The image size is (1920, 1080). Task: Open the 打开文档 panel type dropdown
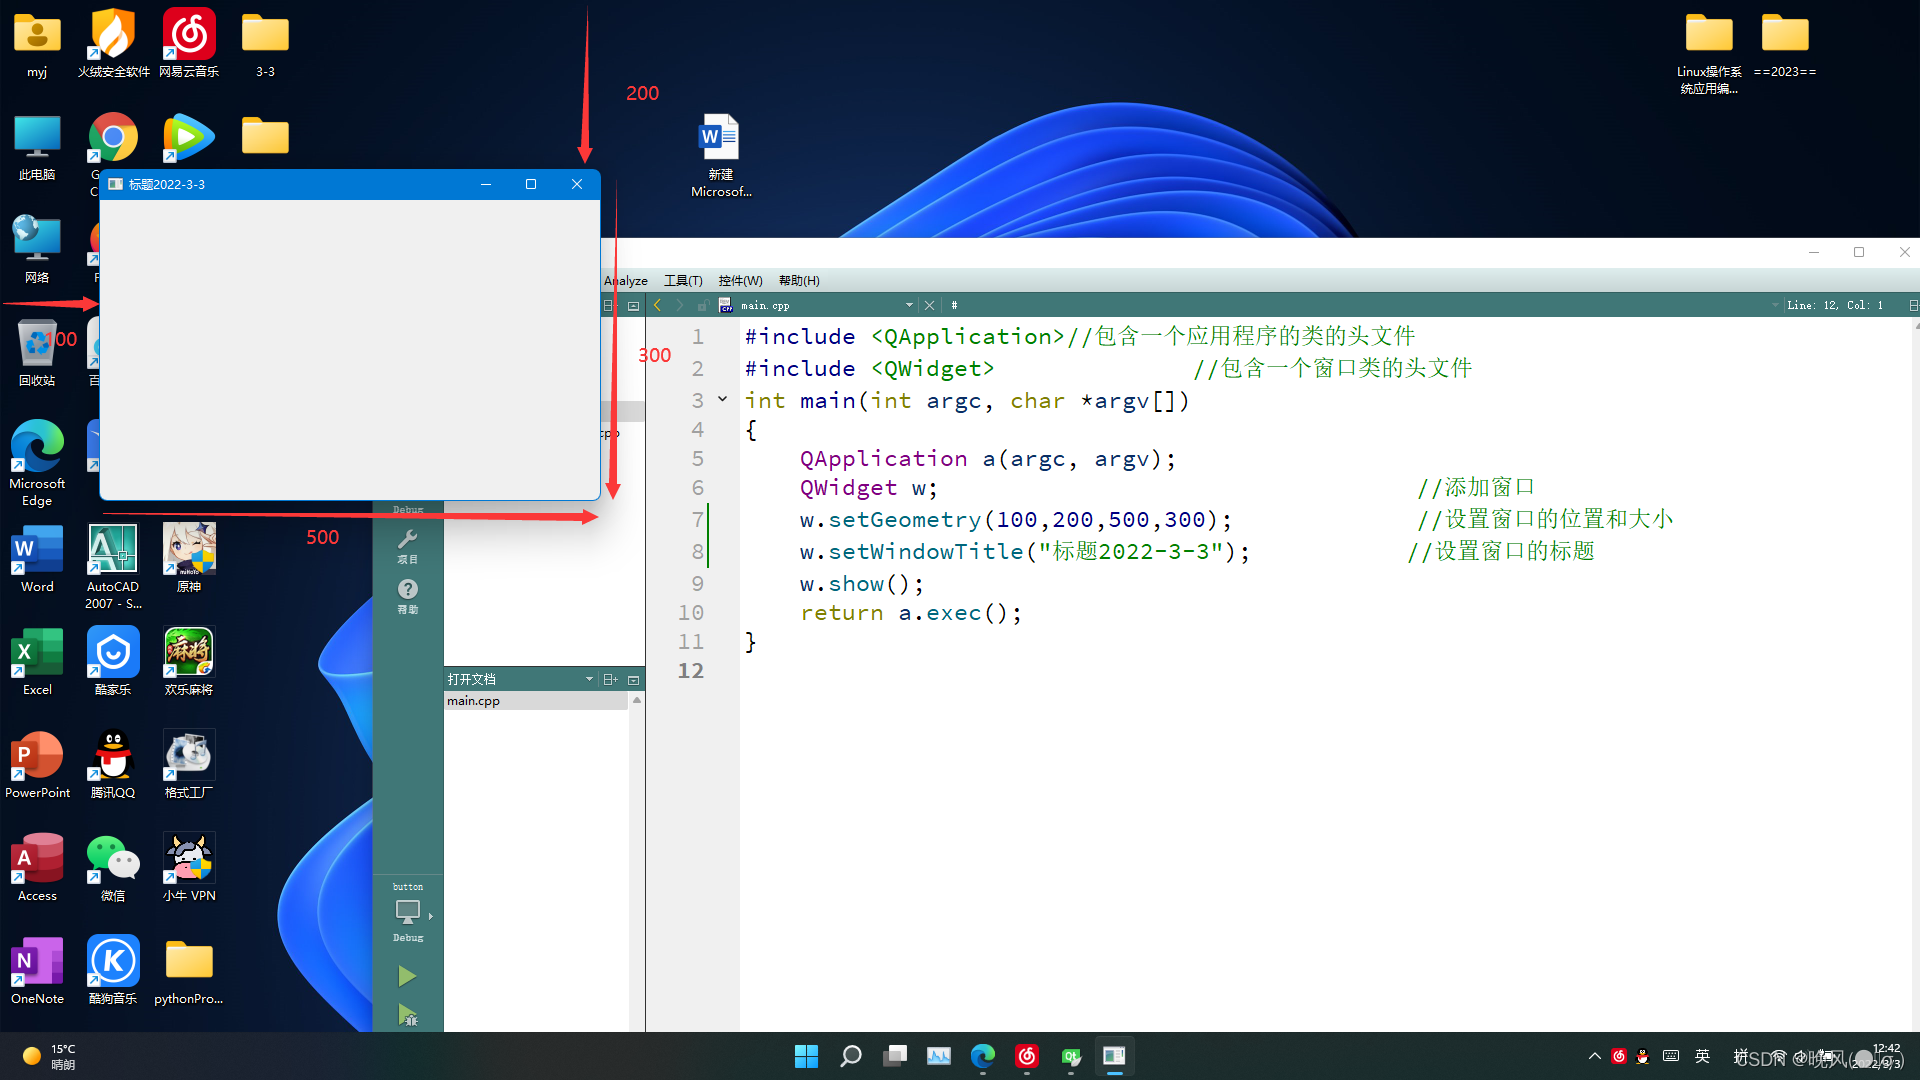click(x=589, y=679)
